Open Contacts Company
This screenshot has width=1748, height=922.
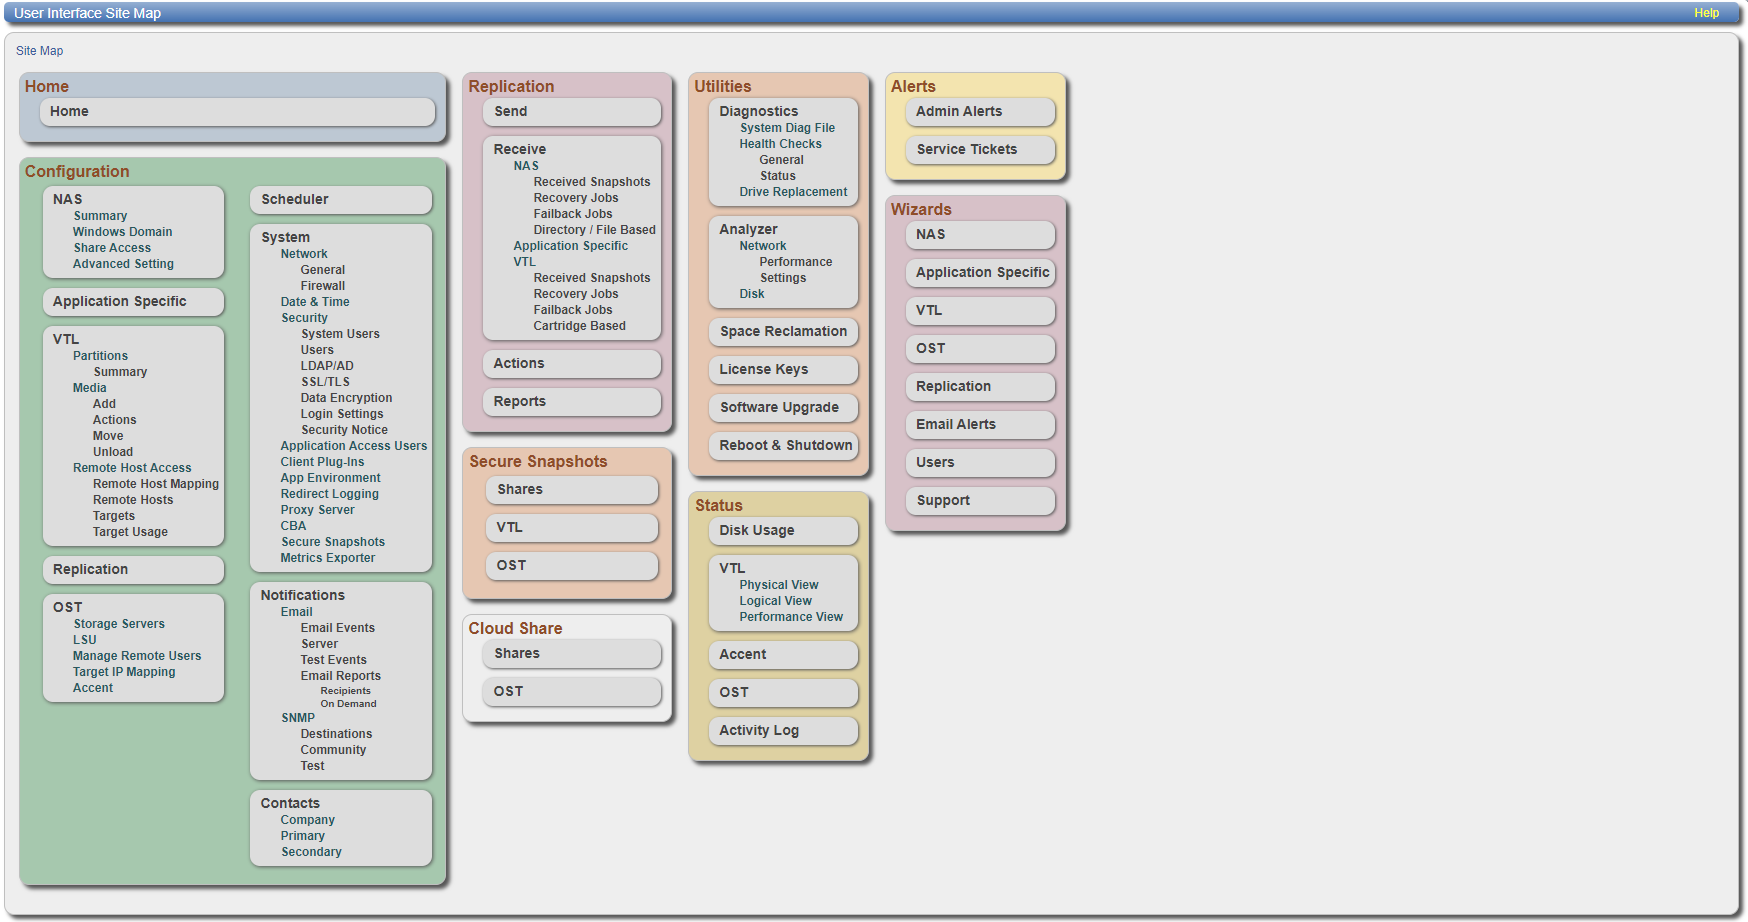(x=307, y=820)
